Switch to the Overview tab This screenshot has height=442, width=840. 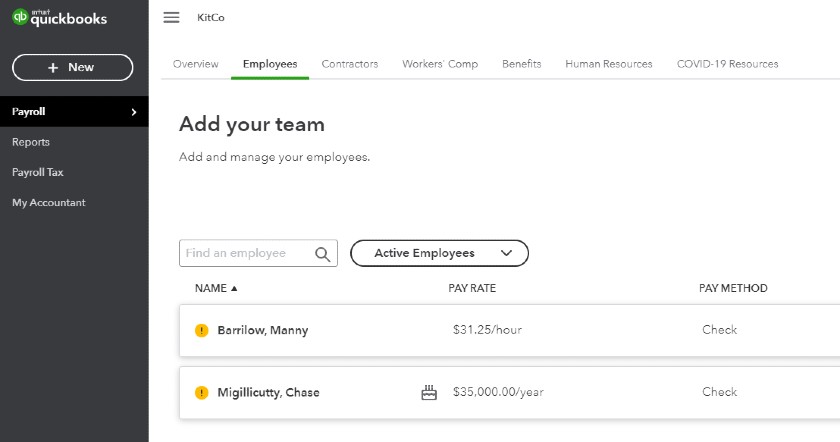[196, 64]
